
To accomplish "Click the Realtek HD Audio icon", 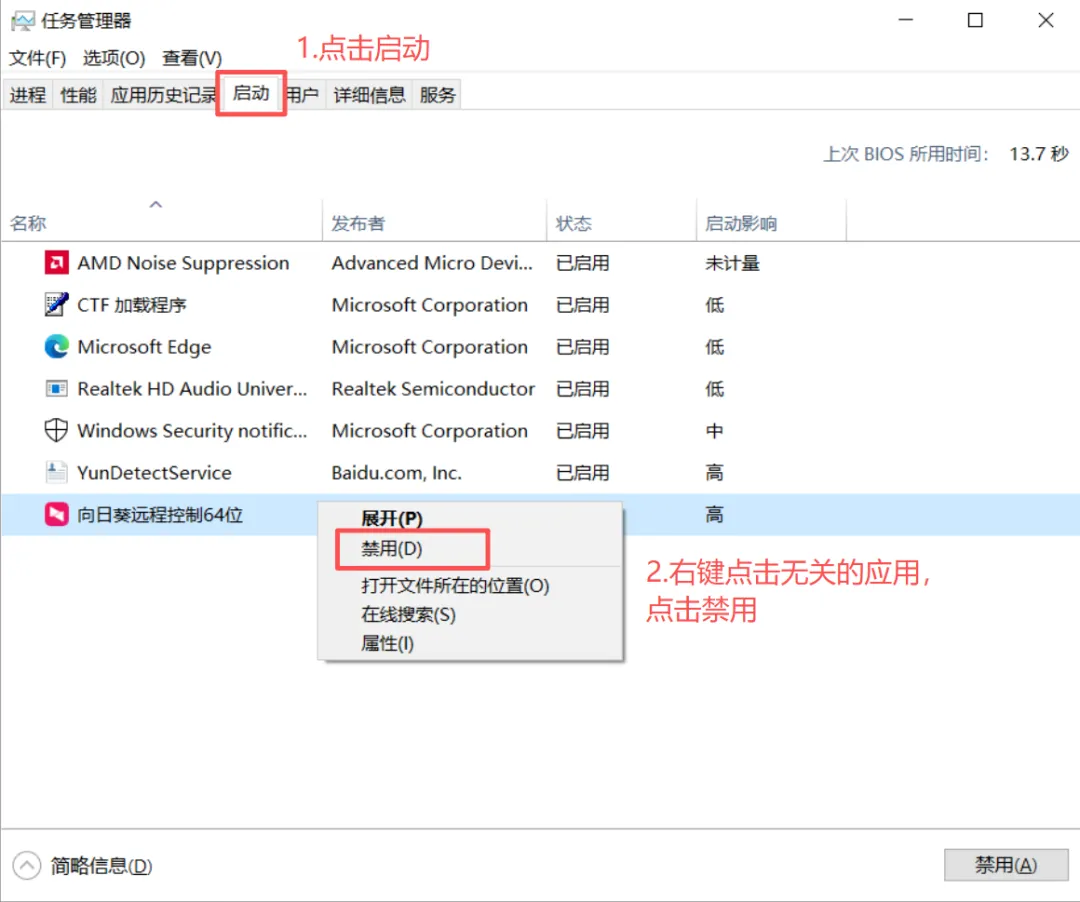I will pyautogui.click(x=56, y=389).
